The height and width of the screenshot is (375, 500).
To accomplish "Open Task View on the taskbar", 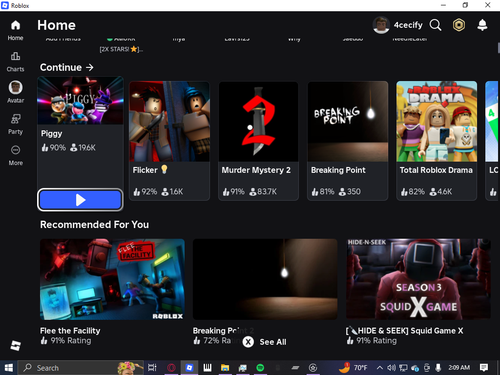I will pos(152,368).
